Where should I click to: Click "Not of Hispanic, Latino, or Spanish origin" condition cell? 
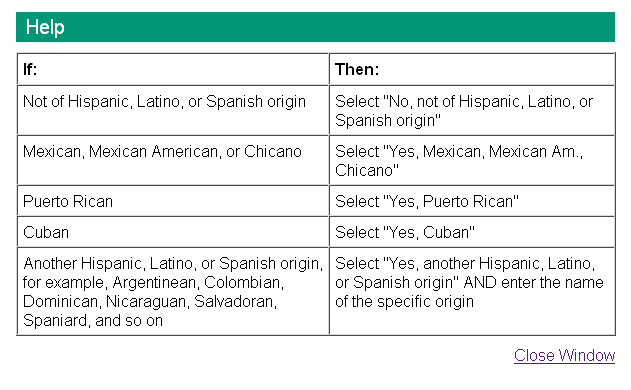[173, 110]
